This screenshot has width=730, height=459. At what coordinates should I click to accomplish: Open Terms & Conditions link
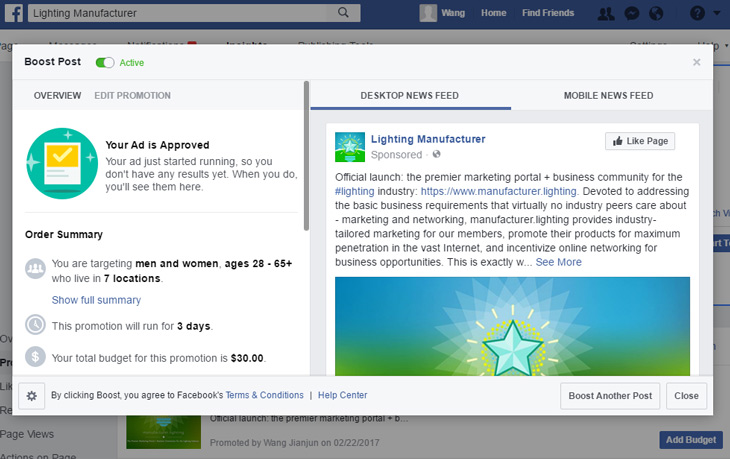[264, 395]
